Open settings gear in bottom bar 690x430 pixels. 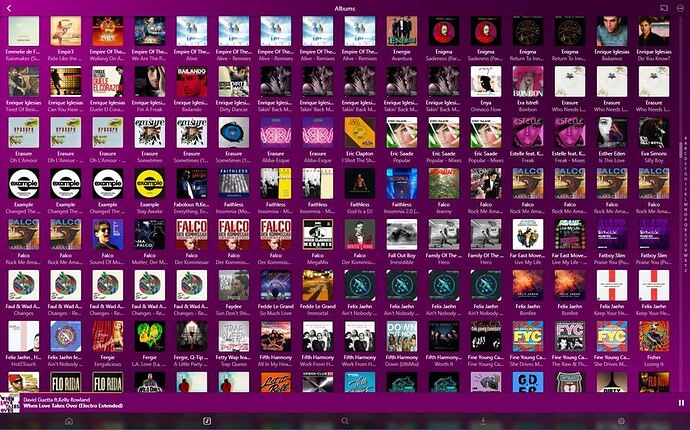[621, 421]
